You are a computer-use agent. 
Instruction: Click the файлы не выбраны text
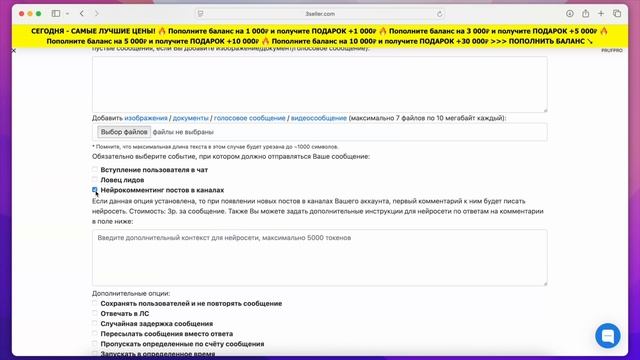(x=183, y=132)
